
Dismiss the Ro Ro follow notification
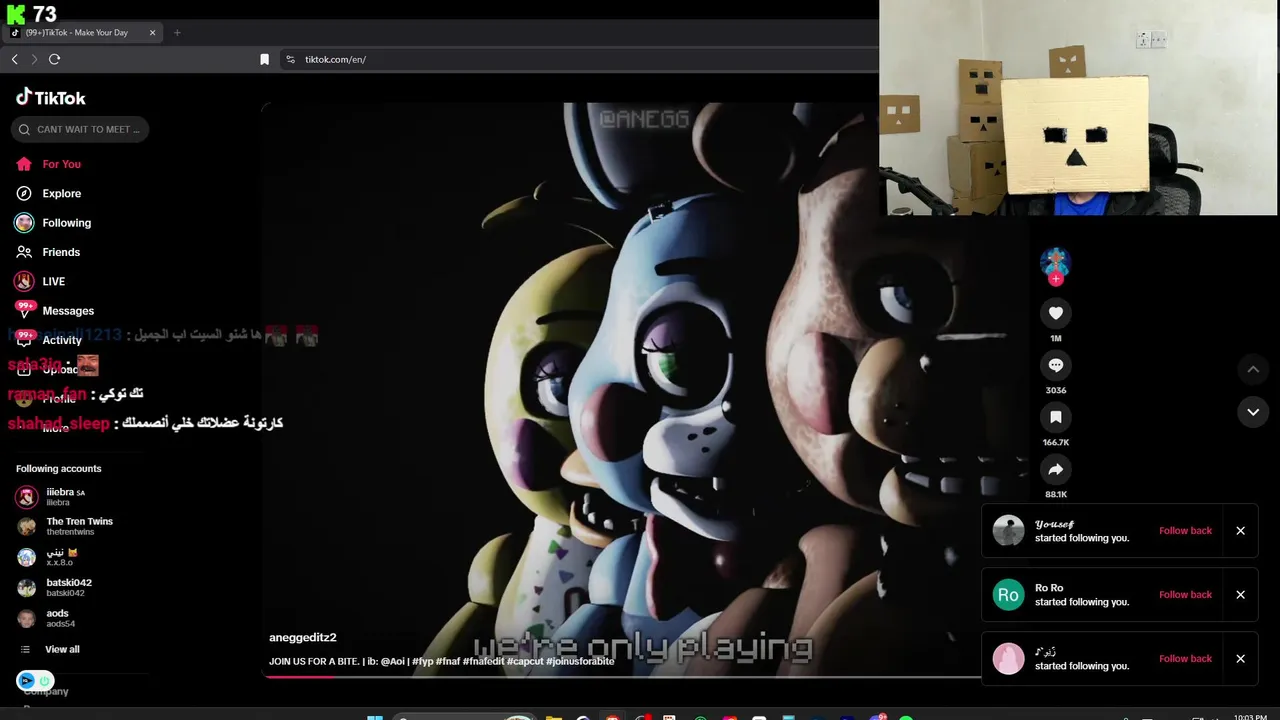tap(1240, 595)
